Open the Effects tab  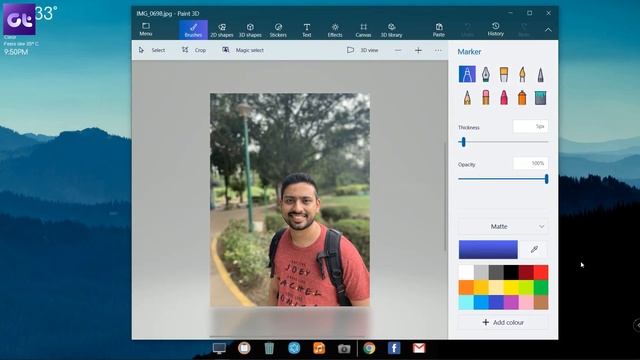(335, 30)
